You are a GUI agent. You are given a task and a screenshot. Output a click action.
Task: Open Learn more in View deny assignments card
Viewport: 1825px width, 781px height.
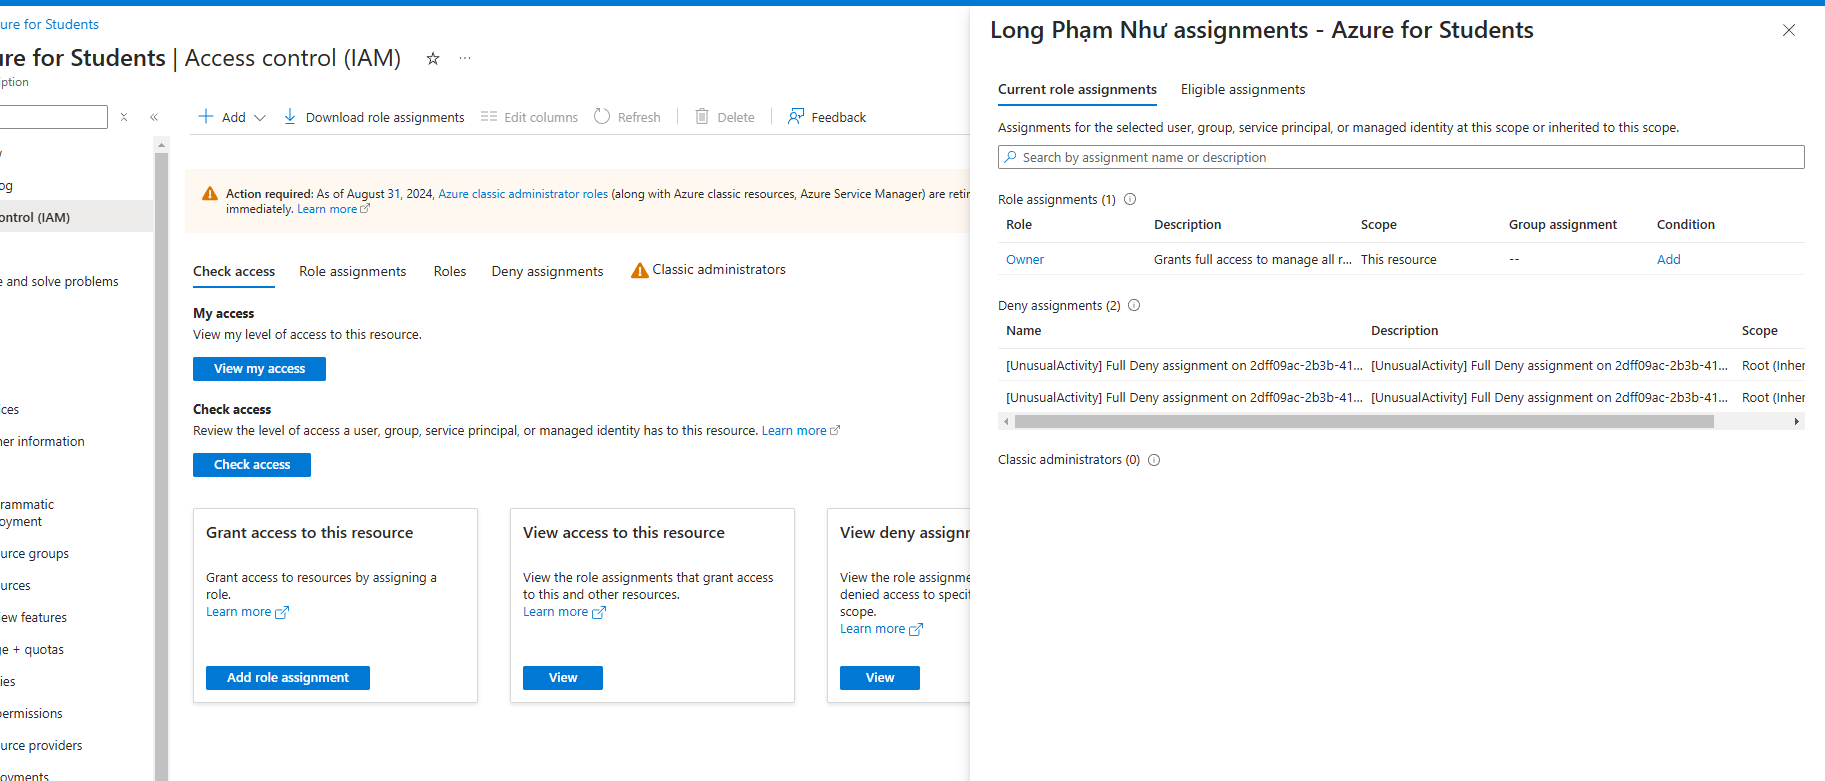[881, 629]
